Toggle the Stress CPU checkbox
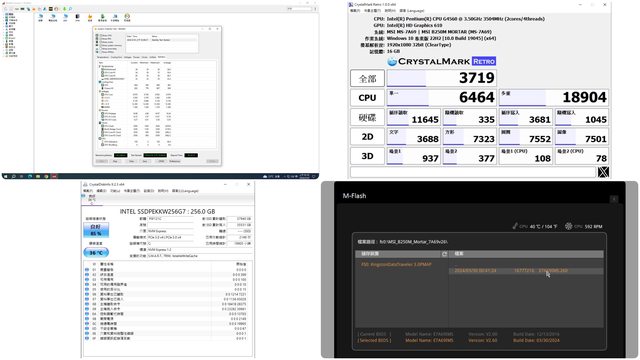The height and width of the screenshot is (360, 640). [101, 36]
